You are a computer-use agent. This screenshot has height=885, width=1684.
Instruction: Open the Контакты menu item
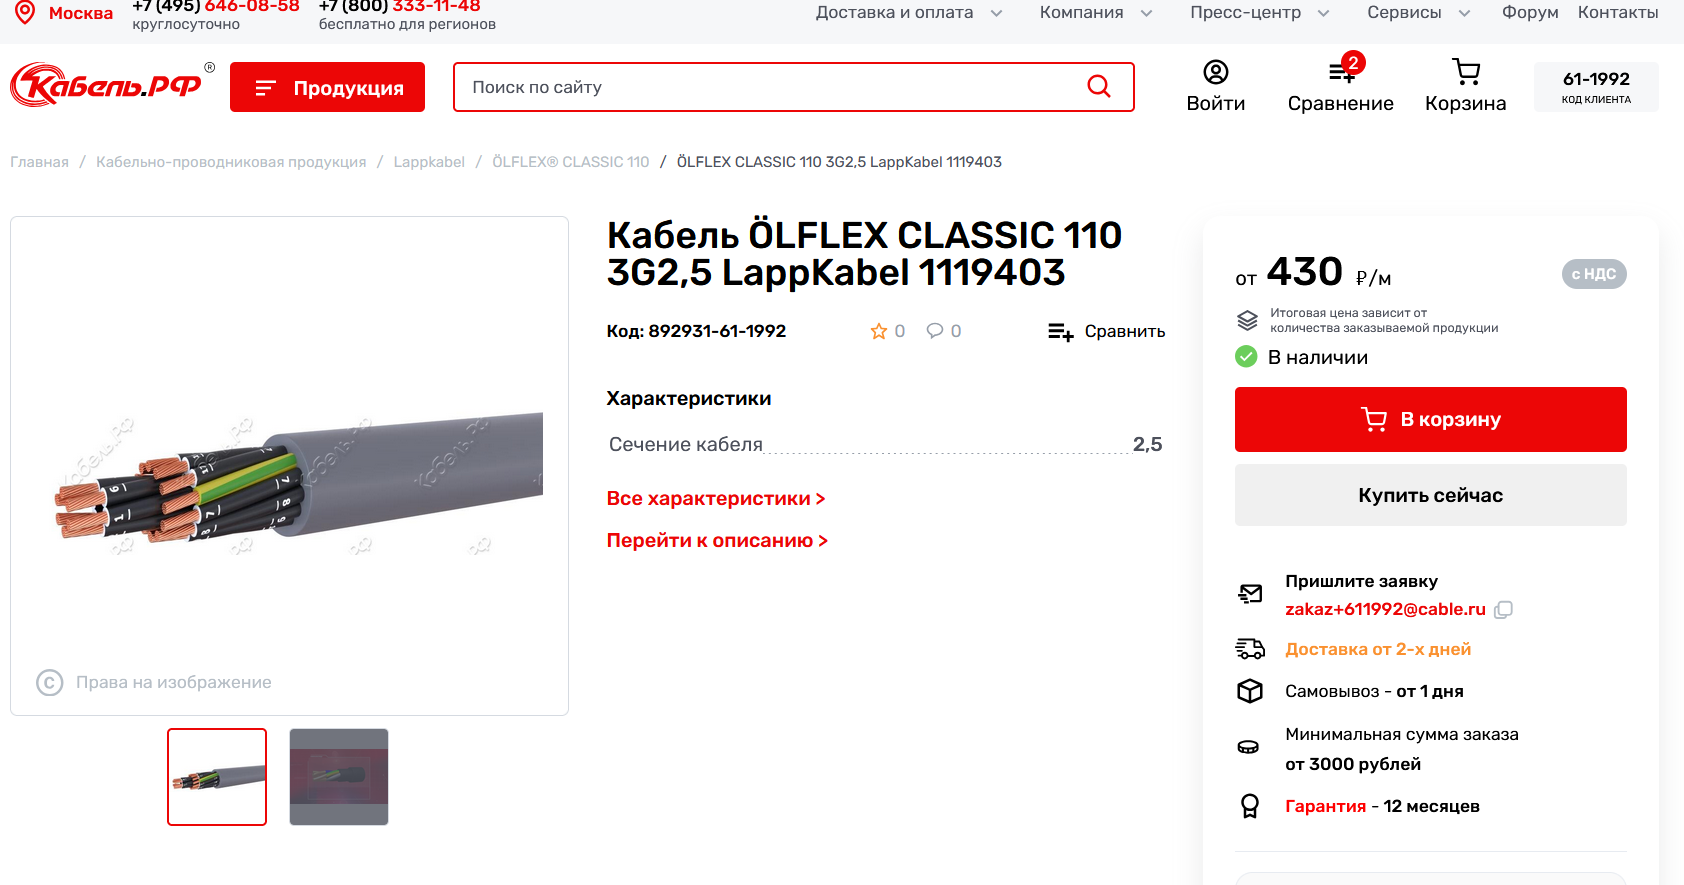(x=1618, y=13)
